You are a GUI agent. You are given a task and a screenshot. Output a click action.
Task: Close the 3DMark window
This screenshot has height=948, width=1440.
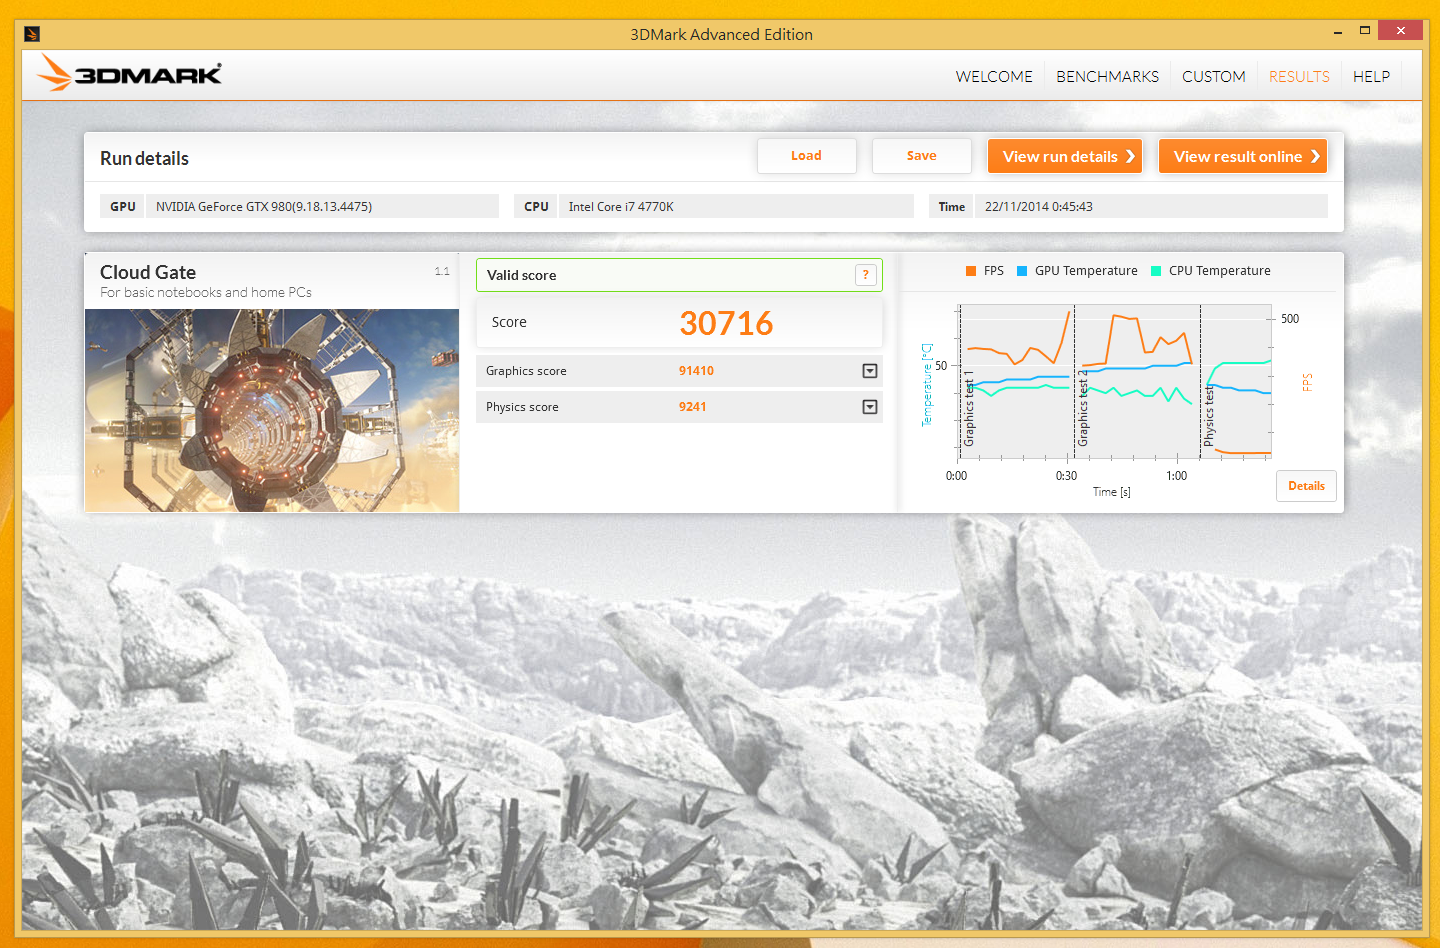1400,31
